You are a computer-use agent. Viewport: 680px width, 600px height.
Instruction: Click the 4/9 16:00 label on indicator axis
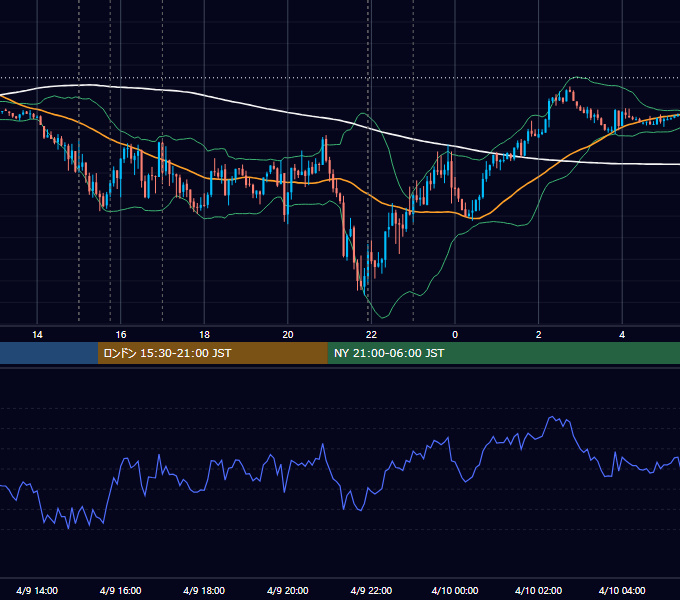[121, 590]
